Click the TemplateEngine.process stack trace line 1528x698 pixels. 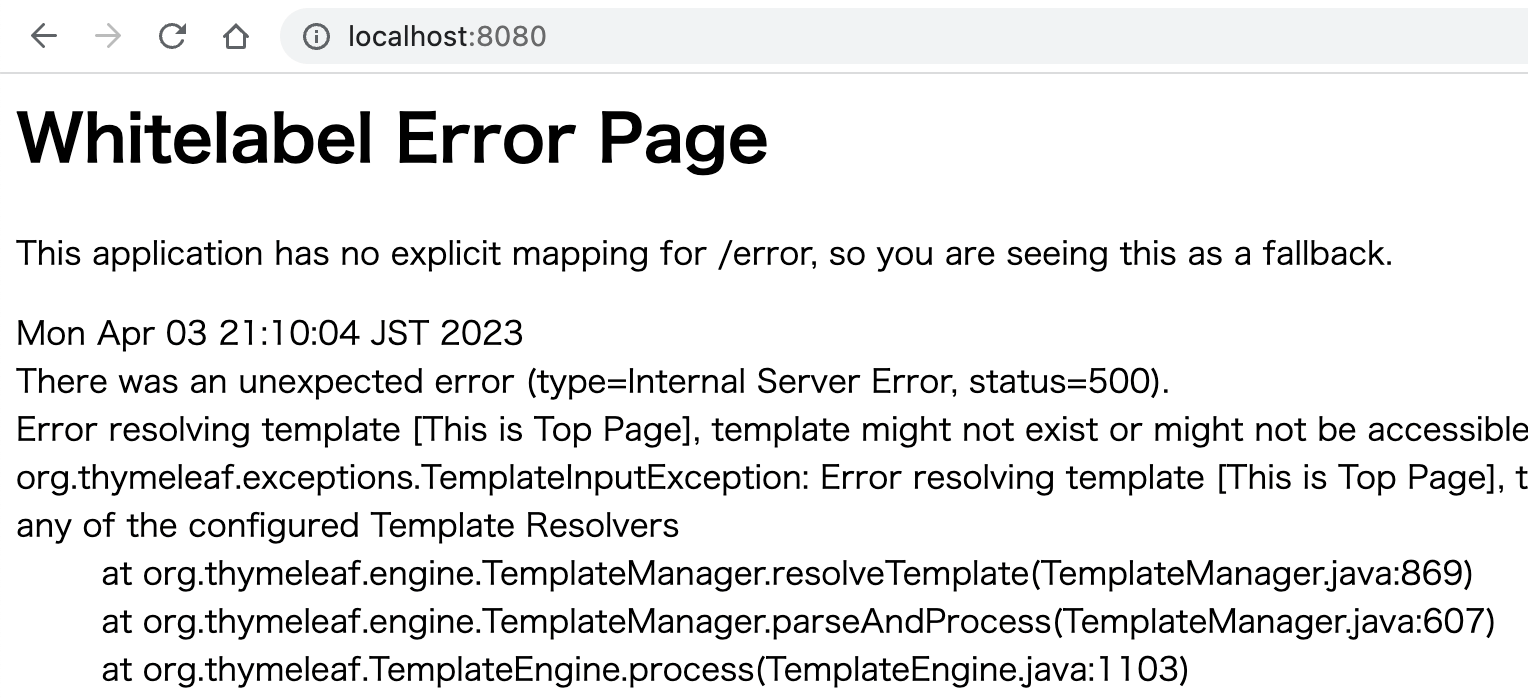click(x=645, y=669)
